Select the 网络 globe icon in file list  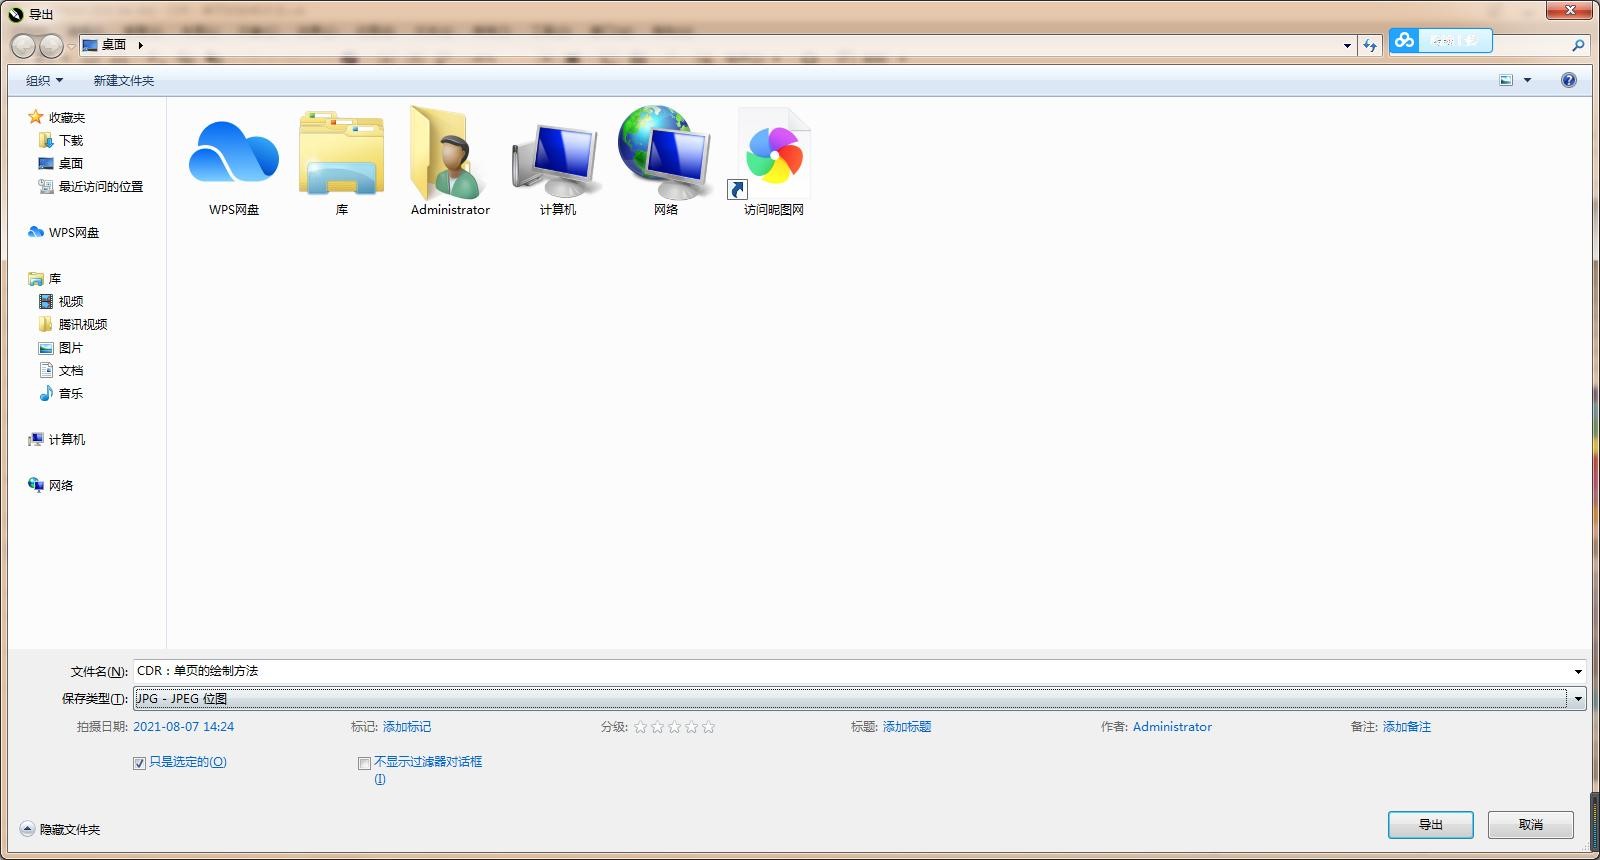point(665,155)
